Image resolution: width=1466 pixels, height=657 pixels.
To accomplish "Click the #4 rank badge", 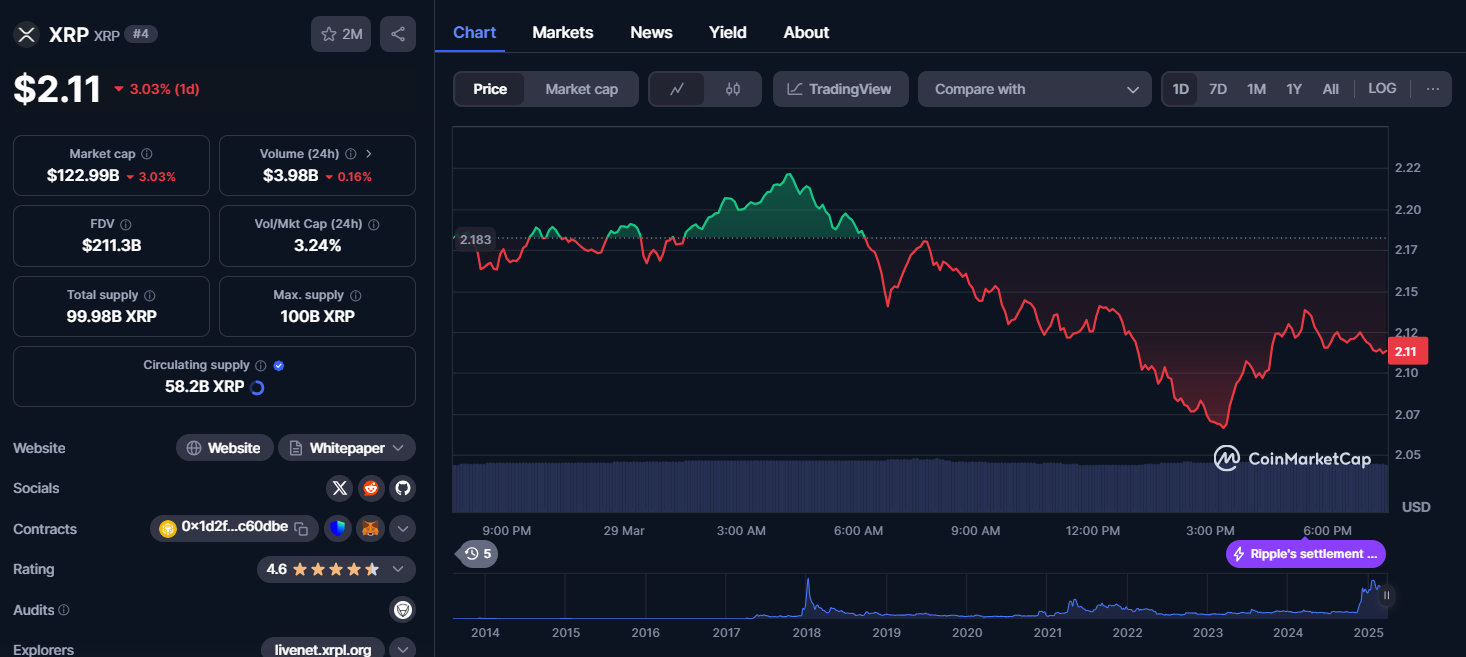I will click(x=141, y=34).
